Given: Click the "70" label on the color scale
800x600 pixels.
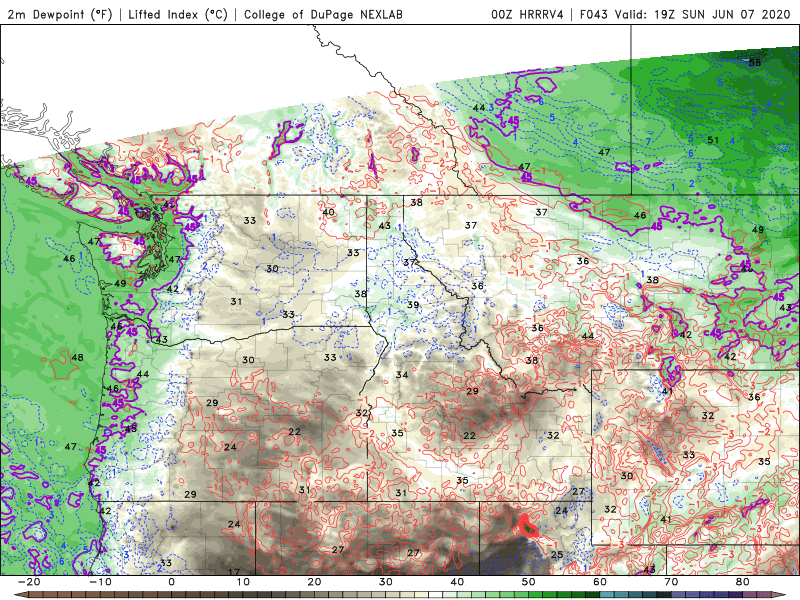Looking at the screenshot, I should pos(671,582).
